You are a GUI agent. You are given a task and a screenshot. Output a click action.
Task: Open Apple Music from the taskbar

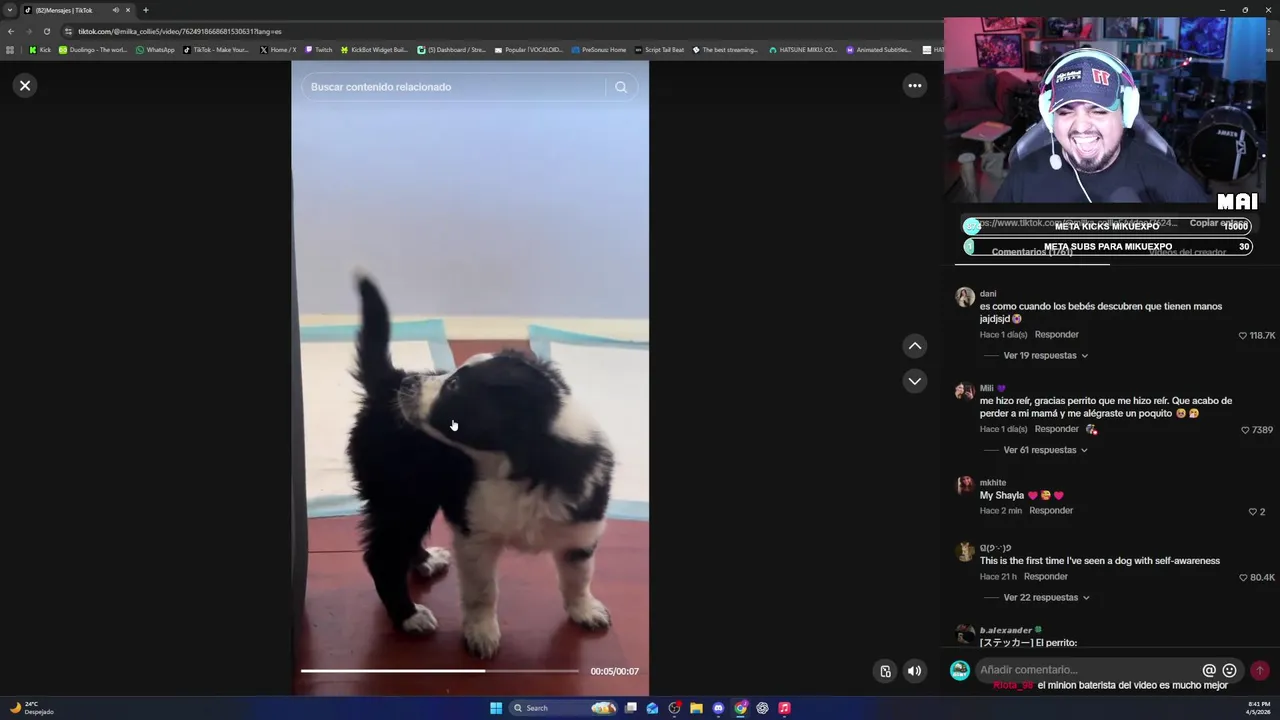click(x=784, y=708)
